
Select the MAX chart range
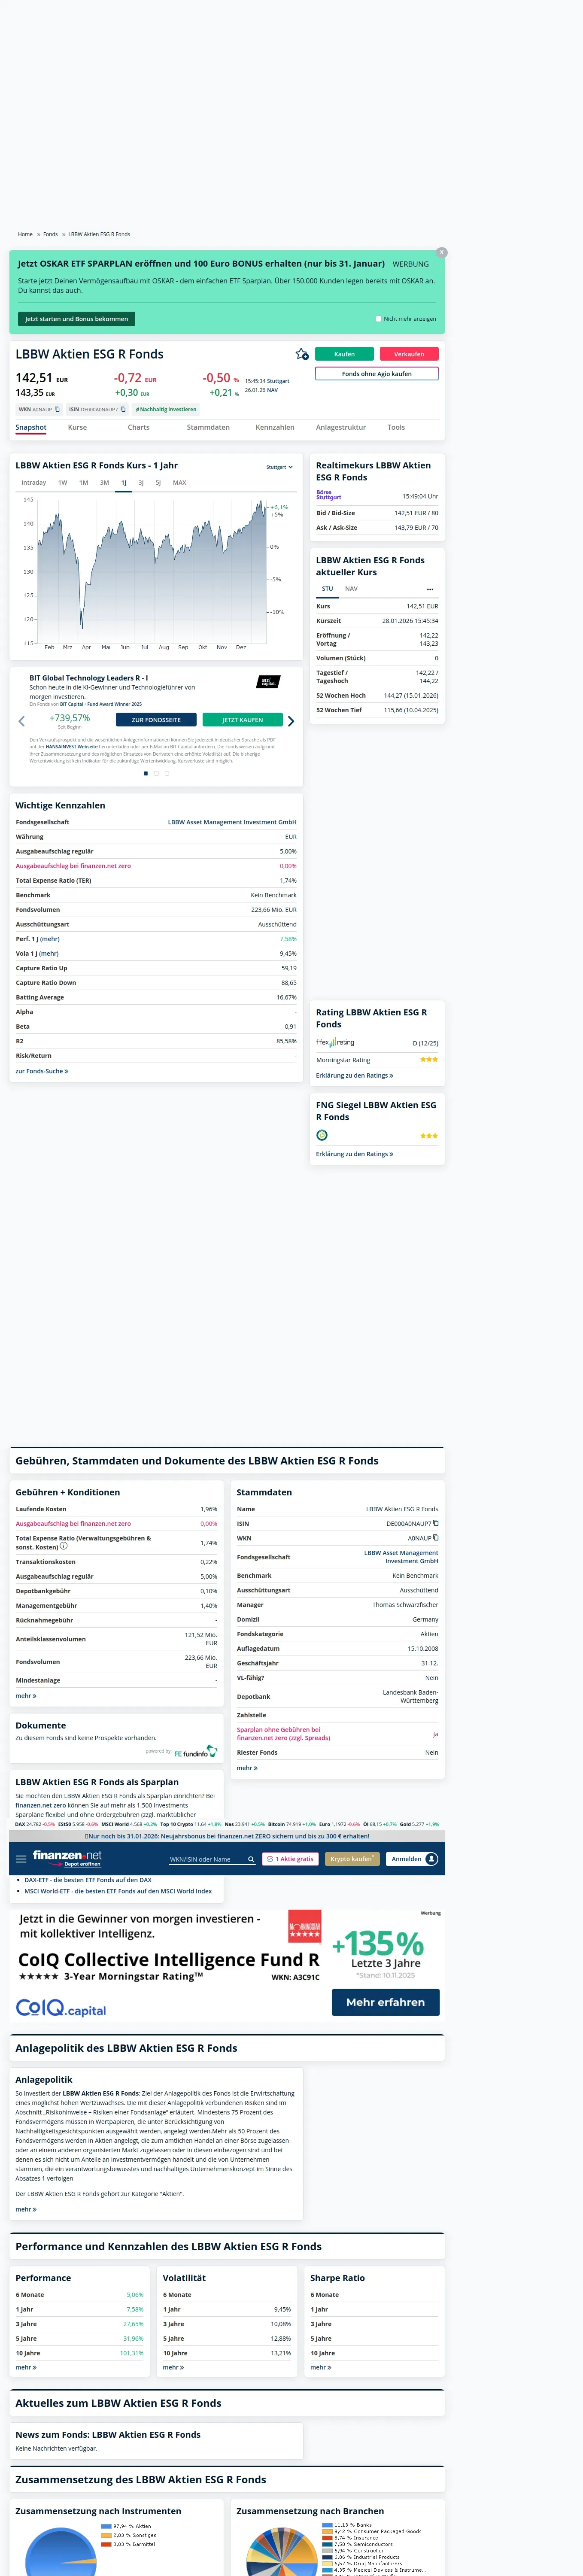(179, 483)
